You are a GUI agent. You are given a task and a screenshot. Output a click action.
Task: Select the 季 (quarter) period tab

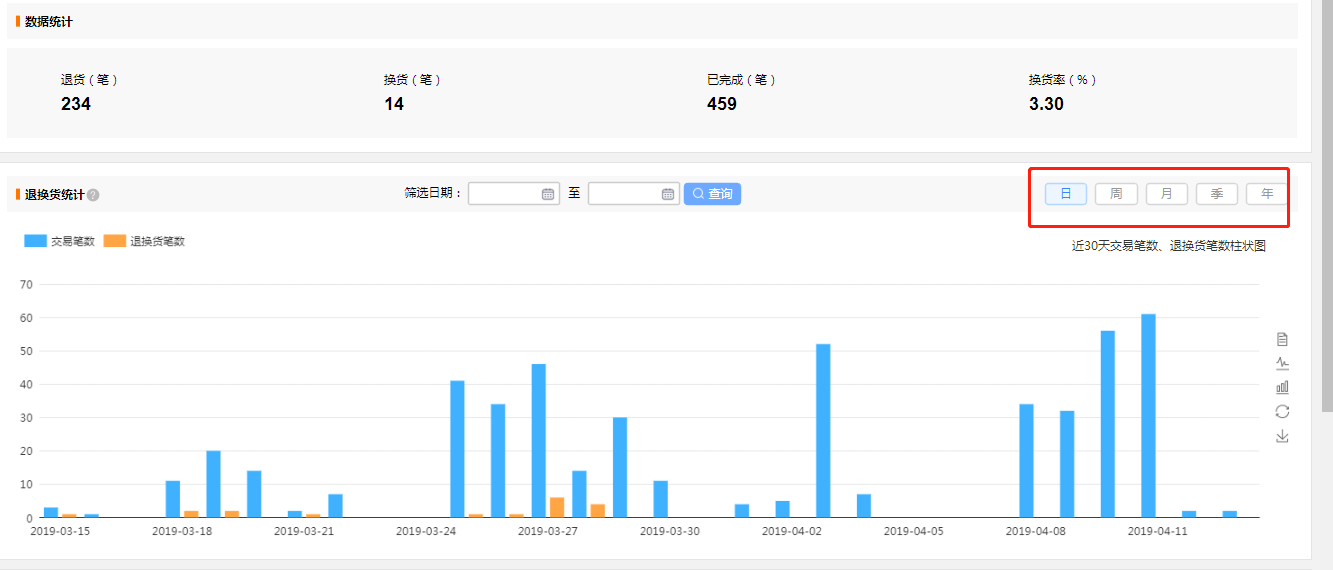[x=1216, y=194]
